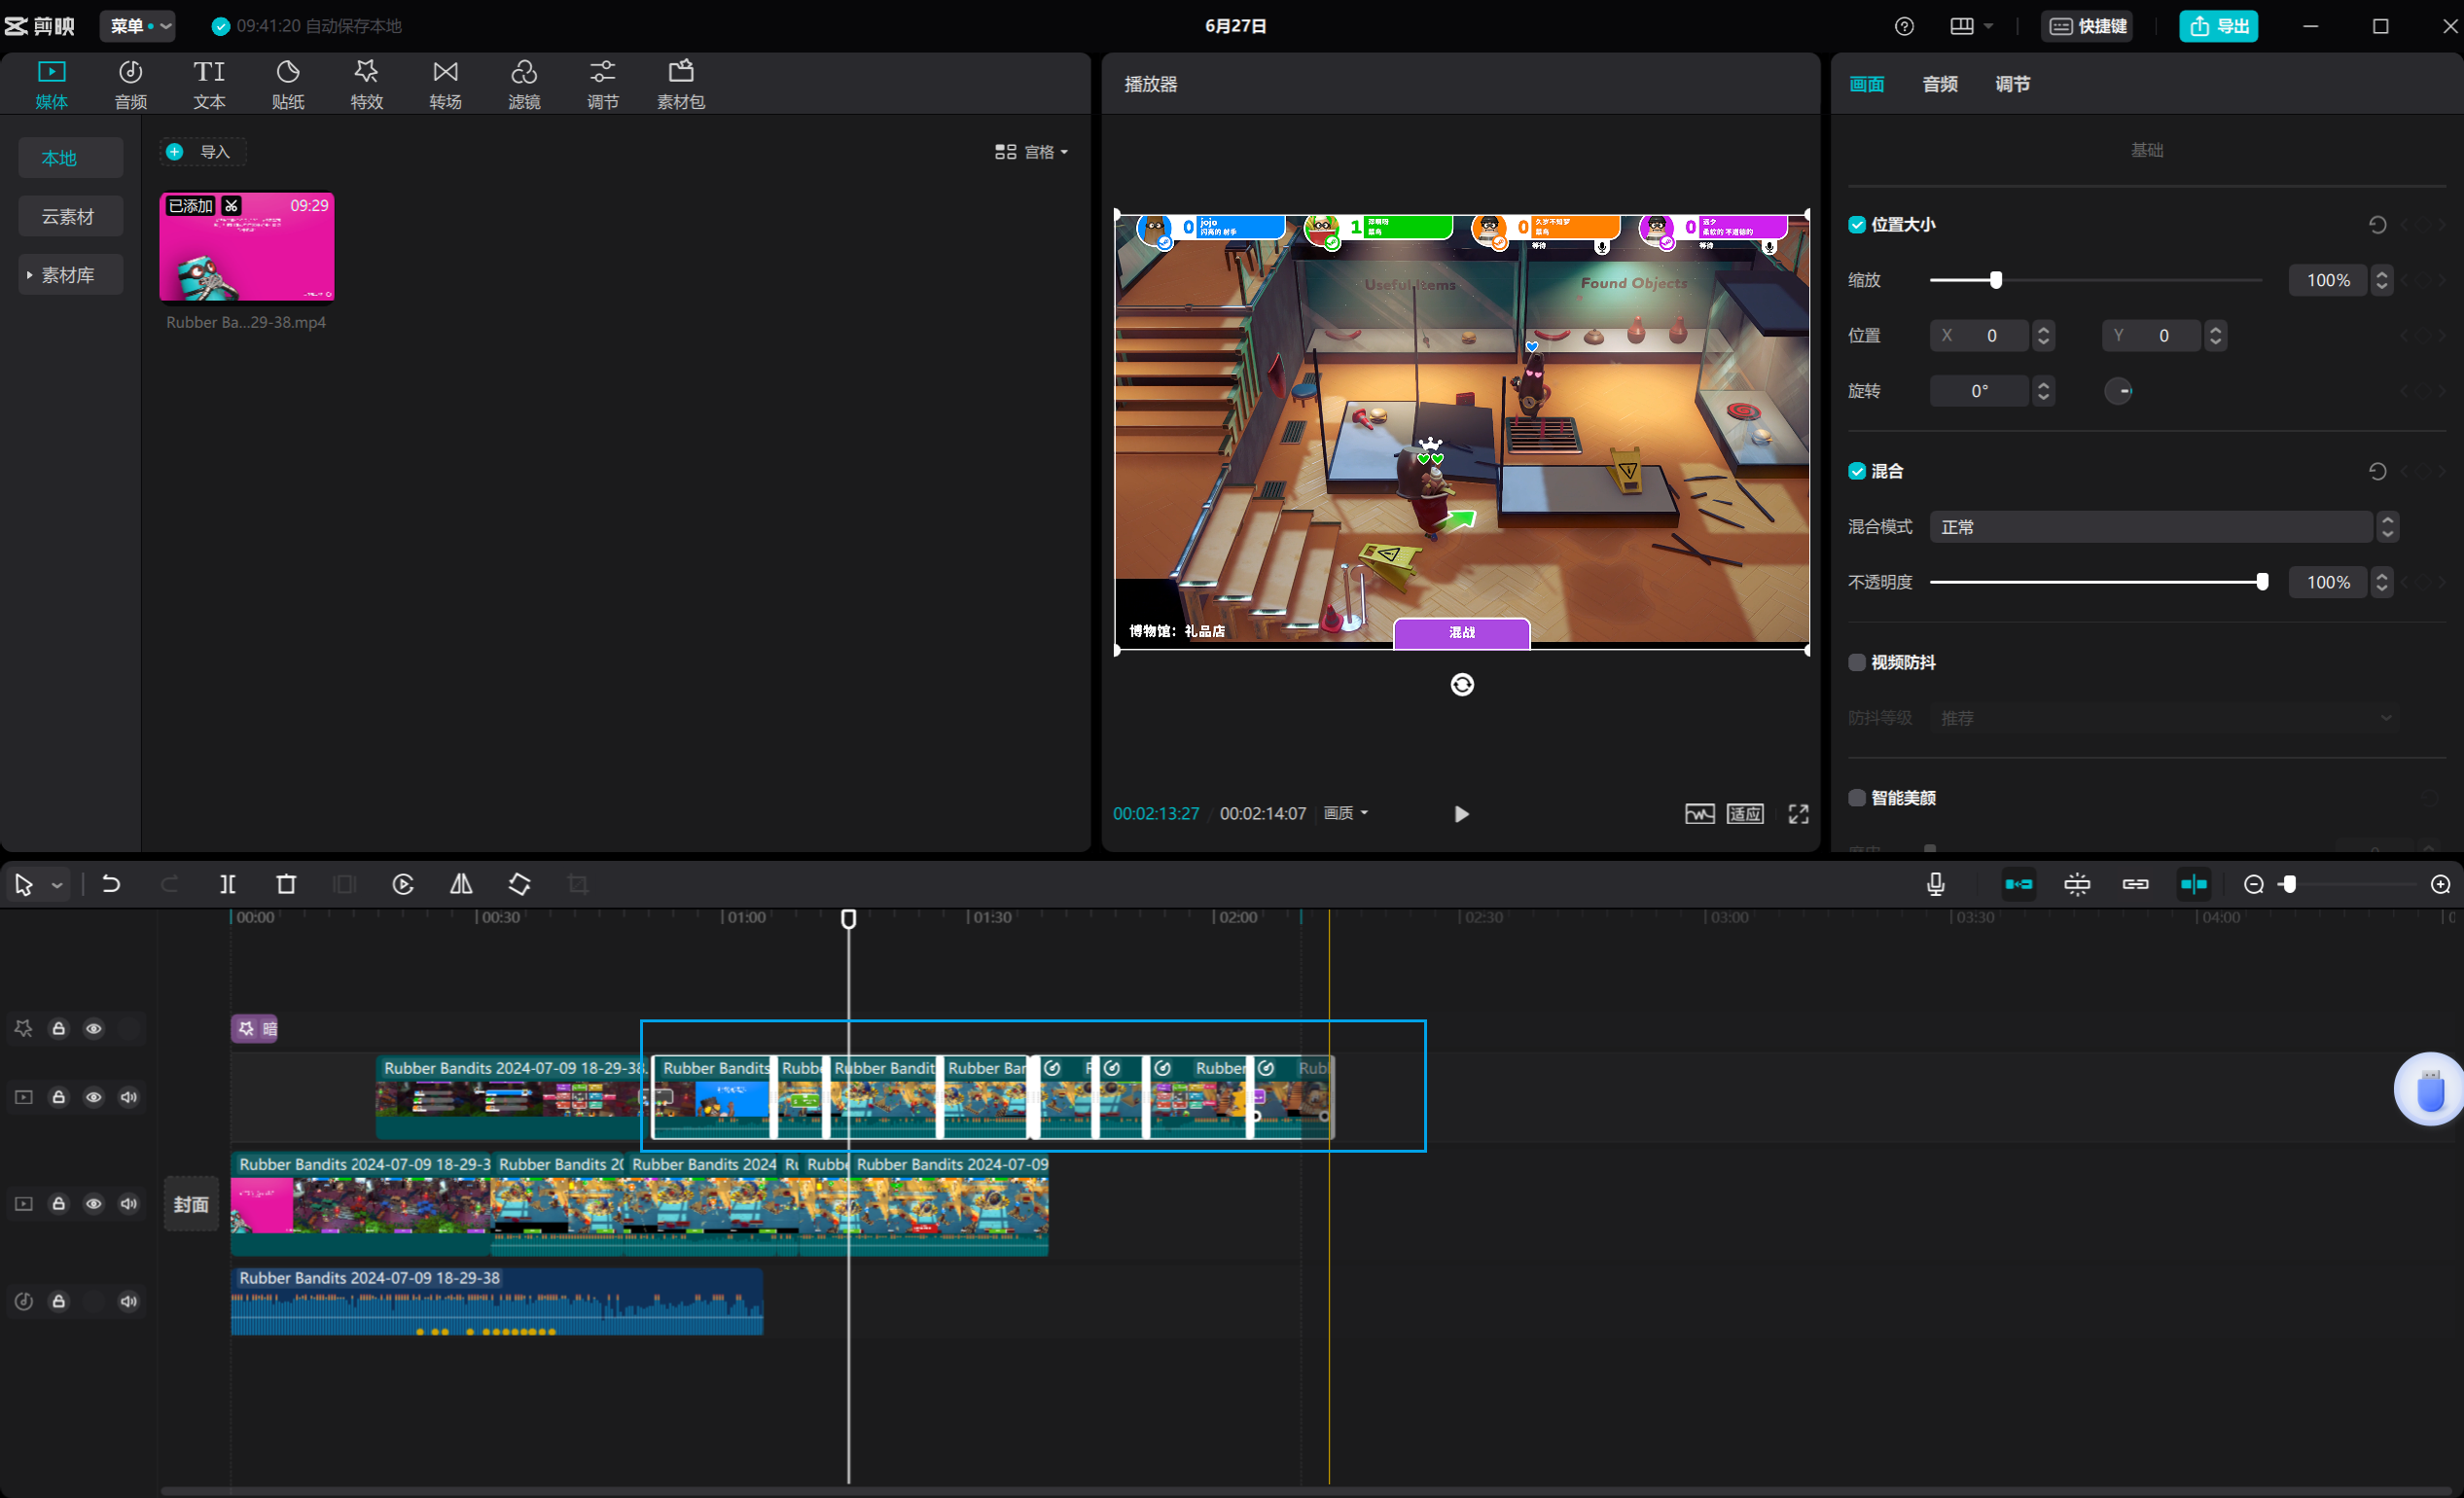This screenshot has width=2464, height=1498.
Task: Click the 快捷键 shortcuts button
Action: point(2087,26)
